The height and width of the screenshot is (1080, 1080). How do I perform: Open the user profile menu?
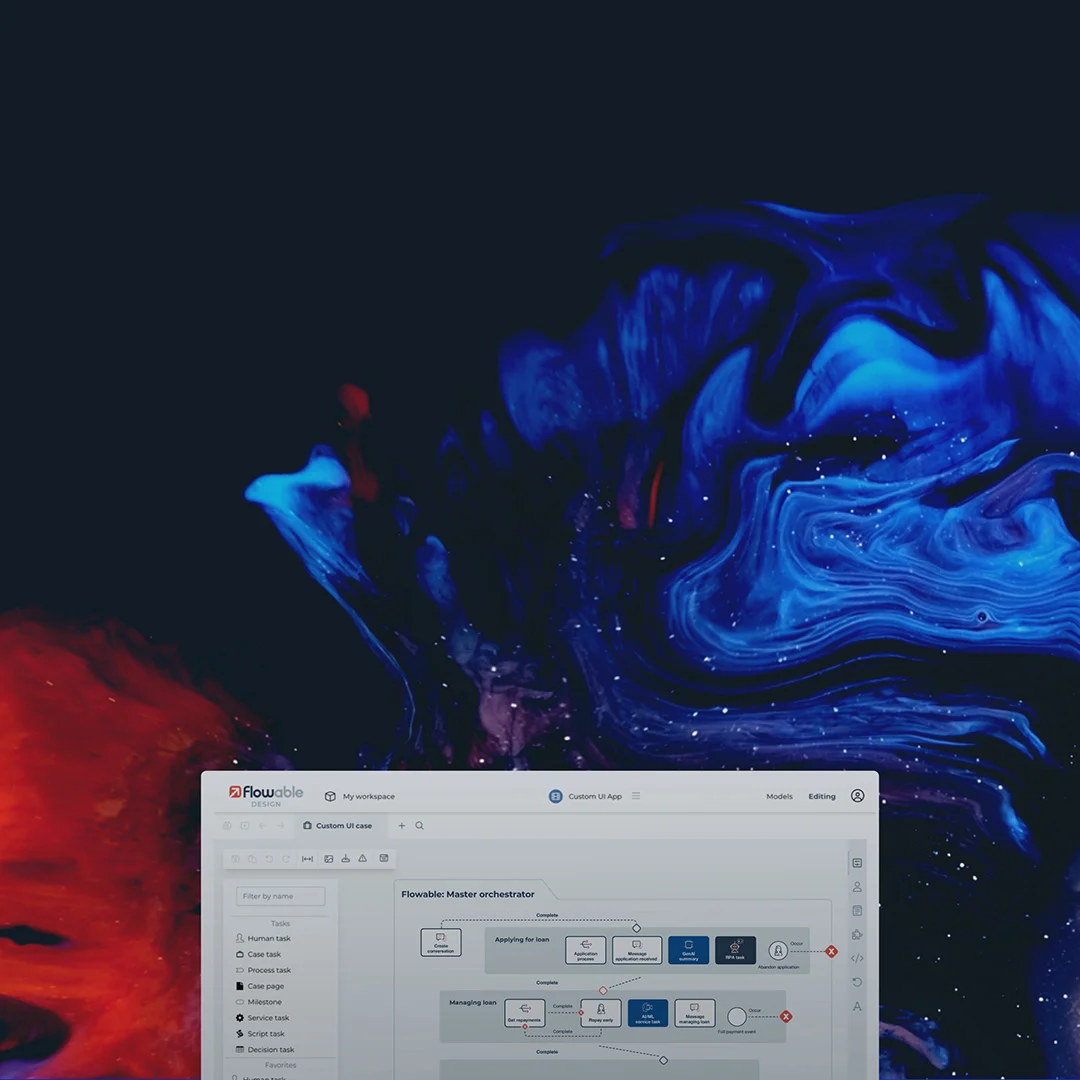(x=857, y=796)
